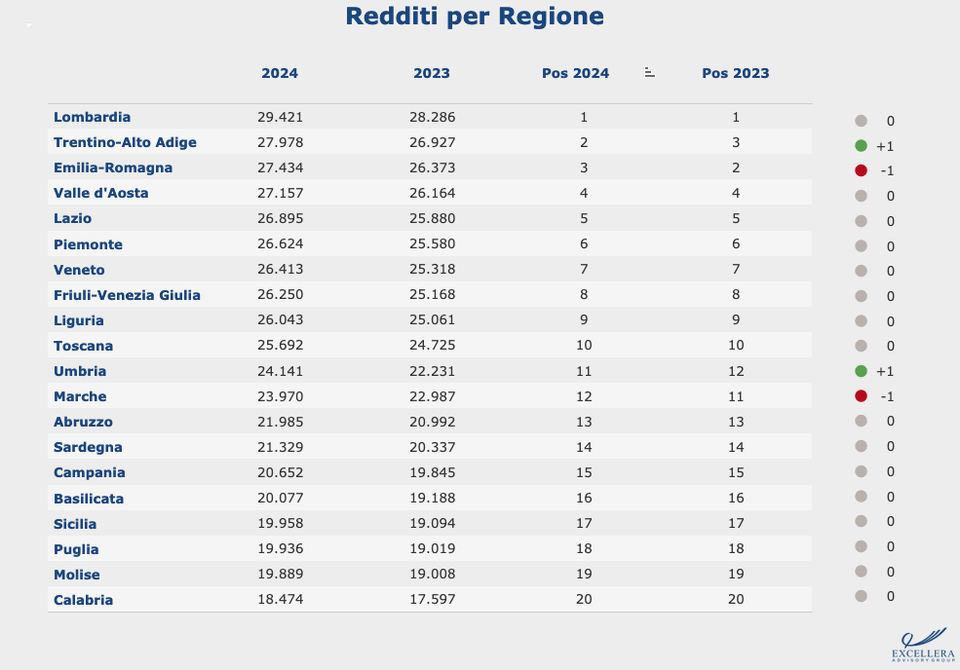Viewport: 960px width, 670px height.
Task: Click the Toscana 2024 value 25.692
Action: click(280, 346)
